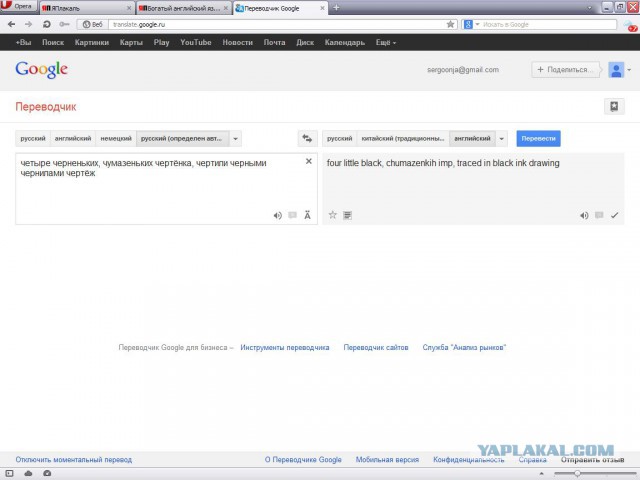Open the translation comment bubble icon

(x=599, y=215)
